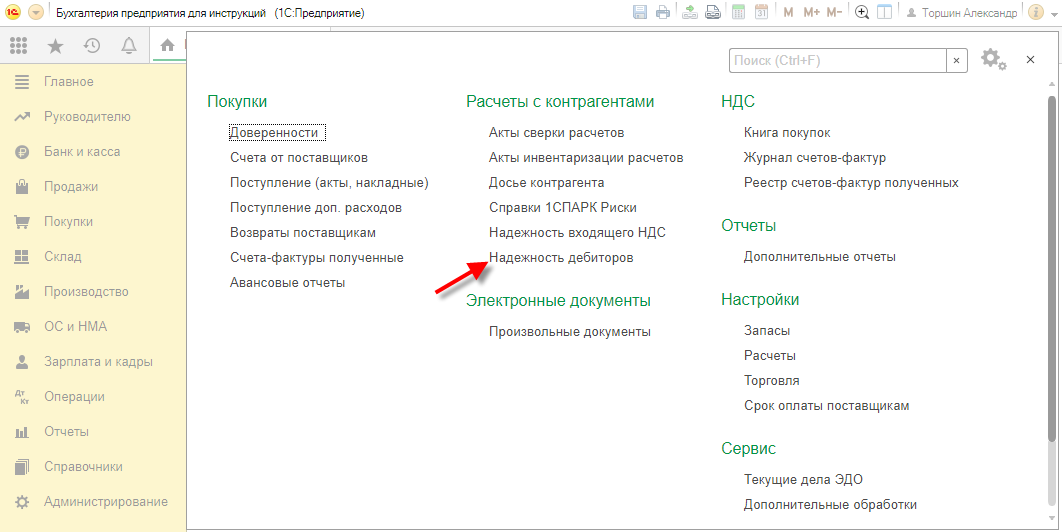
Task: Open the 1C main menu dropdown arrow
Action: click(x=36, y=12)
